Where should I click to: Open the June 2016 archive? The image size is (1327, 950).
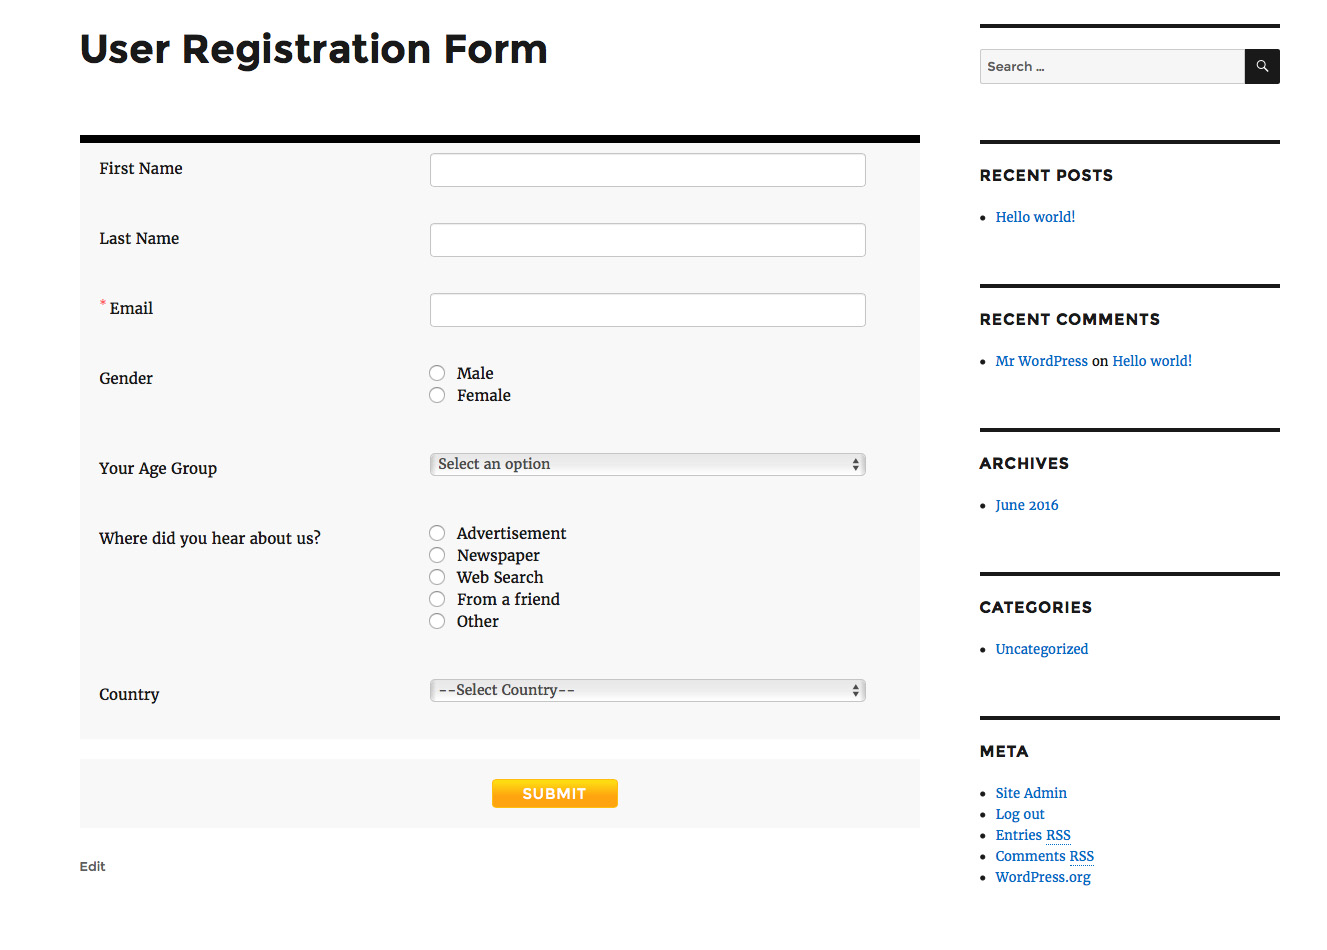click(x=1026, y=504)
